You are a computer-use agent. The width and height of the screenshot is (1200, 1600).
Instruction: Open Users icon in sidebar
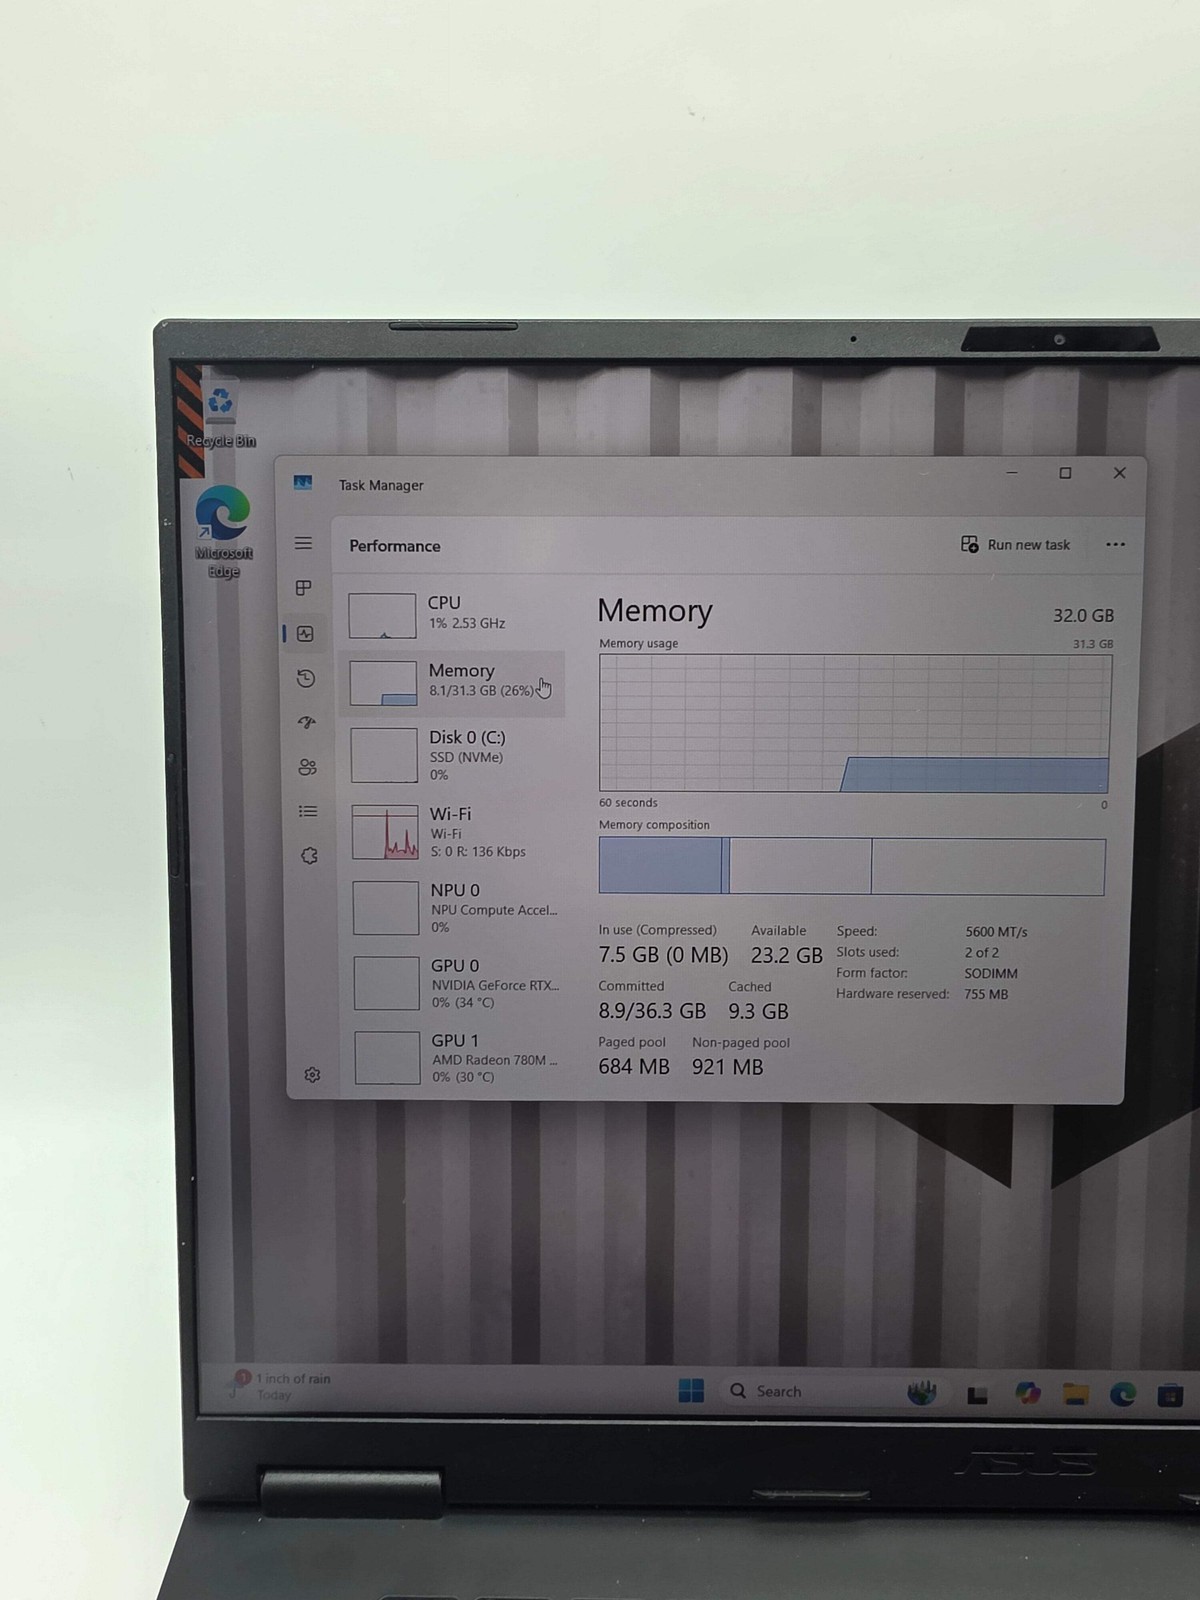tap(307, 767)
